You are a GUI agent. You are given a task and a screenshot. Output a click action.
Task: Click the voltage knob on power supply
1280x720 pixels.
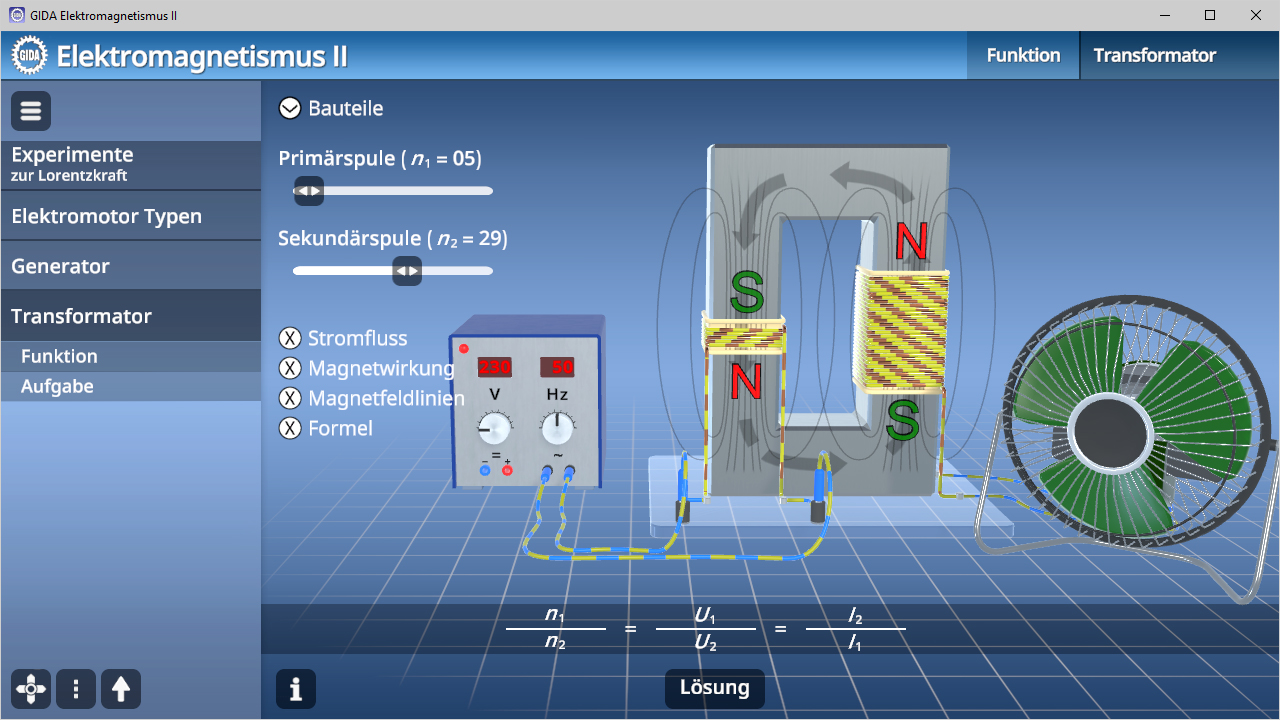494,430
